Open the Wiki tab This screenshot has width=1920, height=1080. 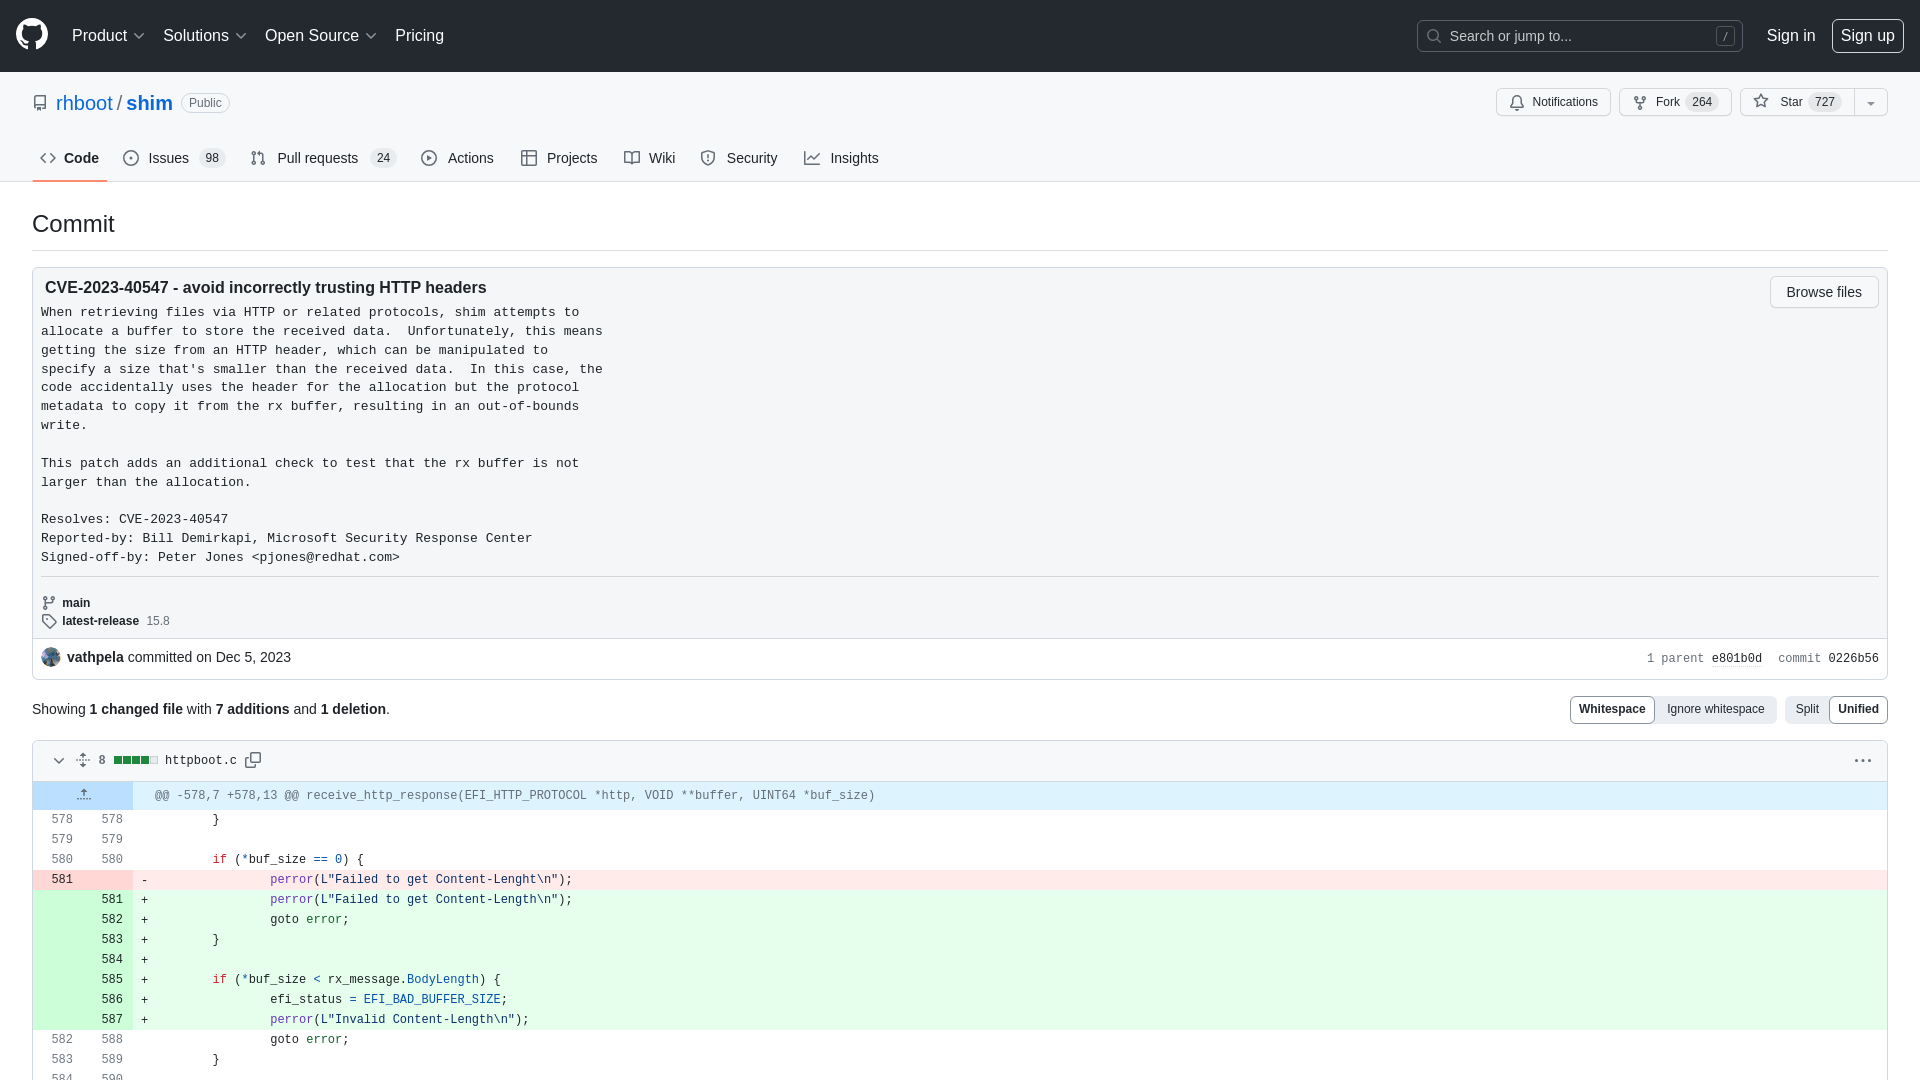click(649, 158)
